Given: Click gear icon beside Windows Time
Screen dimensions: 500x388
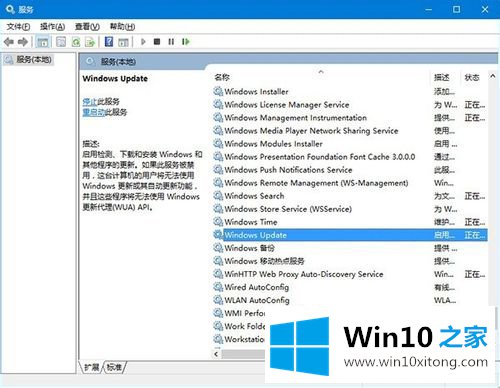Looking at the screenshot, I should click(x=218, y=221).
